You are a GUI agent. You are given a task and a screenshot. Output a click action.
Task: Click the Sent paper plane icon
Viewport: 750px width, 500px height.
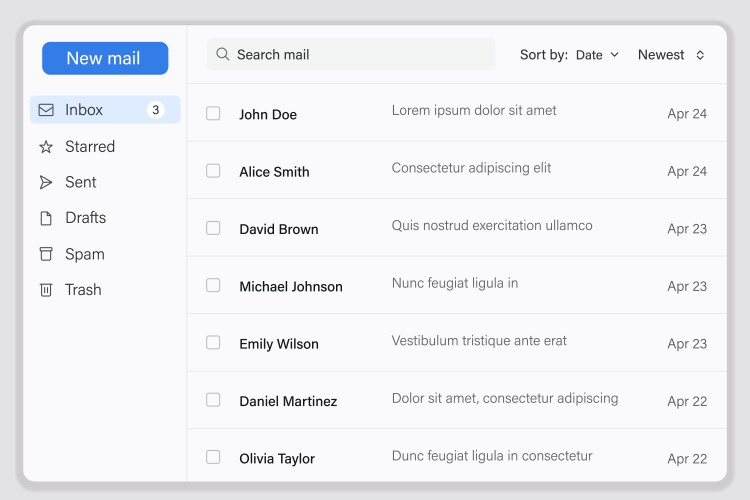(46, 182)
